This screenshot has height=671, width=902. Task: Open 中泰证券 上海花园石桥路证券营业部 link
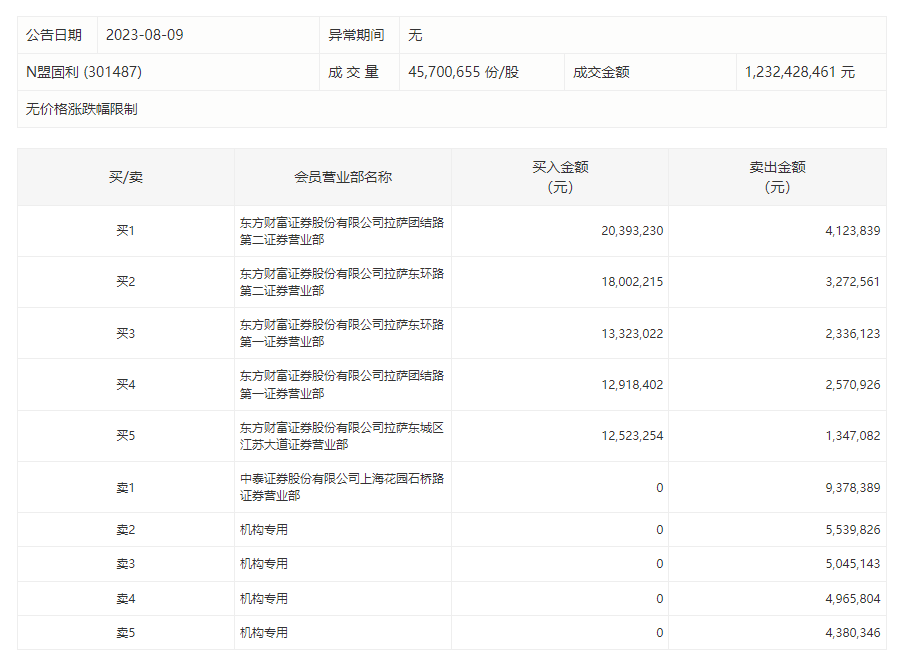tap(341, 487)
